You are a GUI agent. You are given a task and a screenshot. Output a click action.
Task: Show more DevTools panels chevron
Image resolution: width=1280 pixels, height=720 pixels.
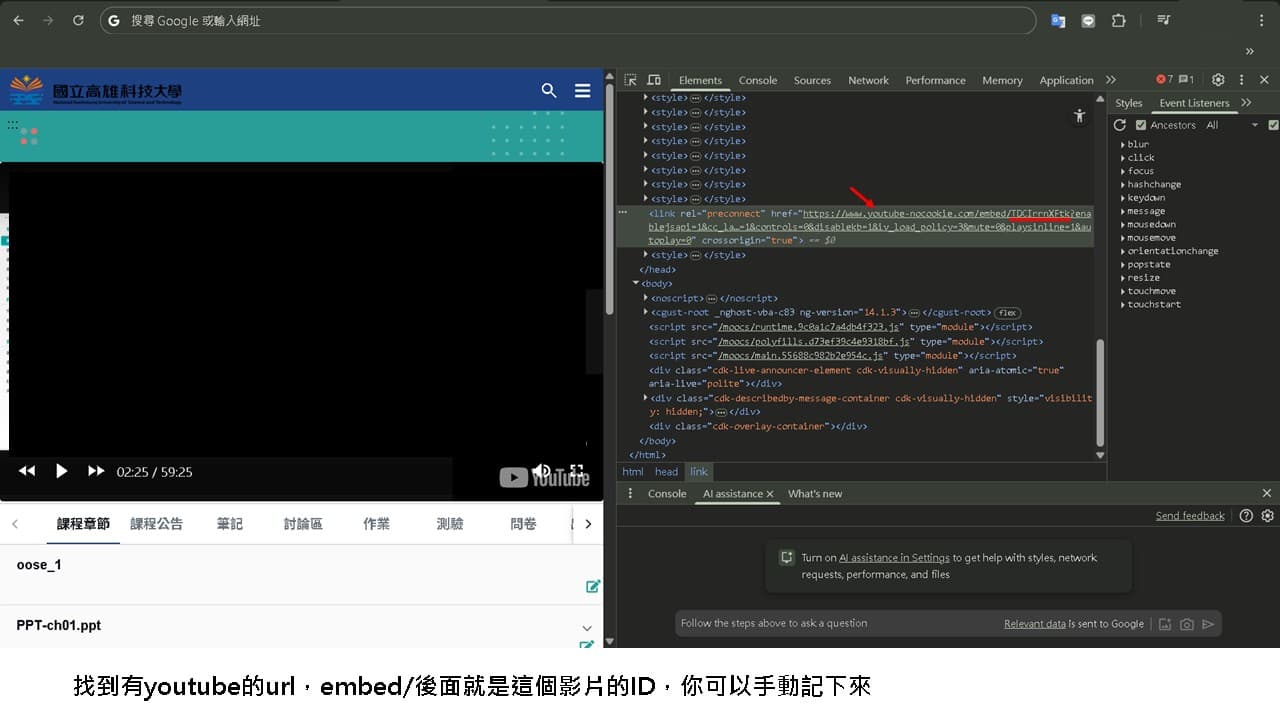coord(1111,80)
